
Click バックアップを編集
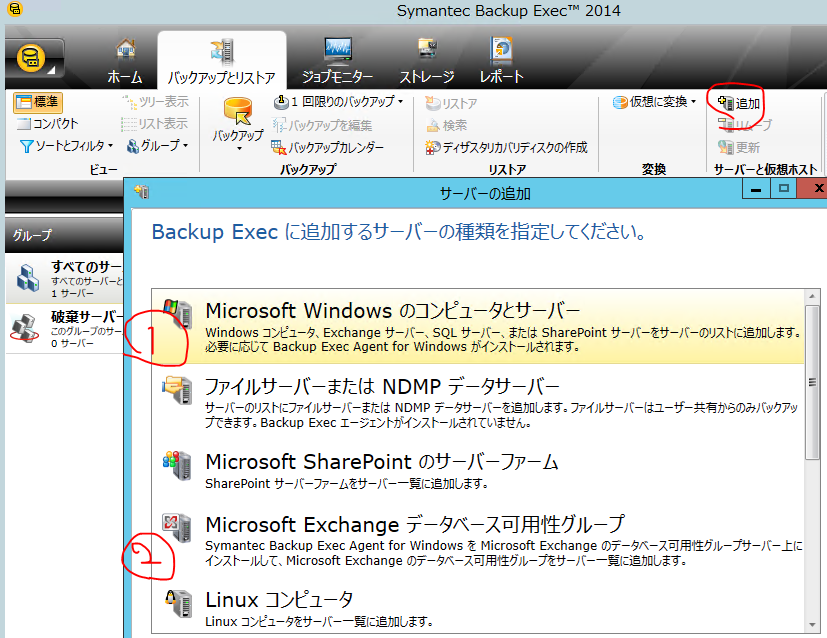click(322, 125)
